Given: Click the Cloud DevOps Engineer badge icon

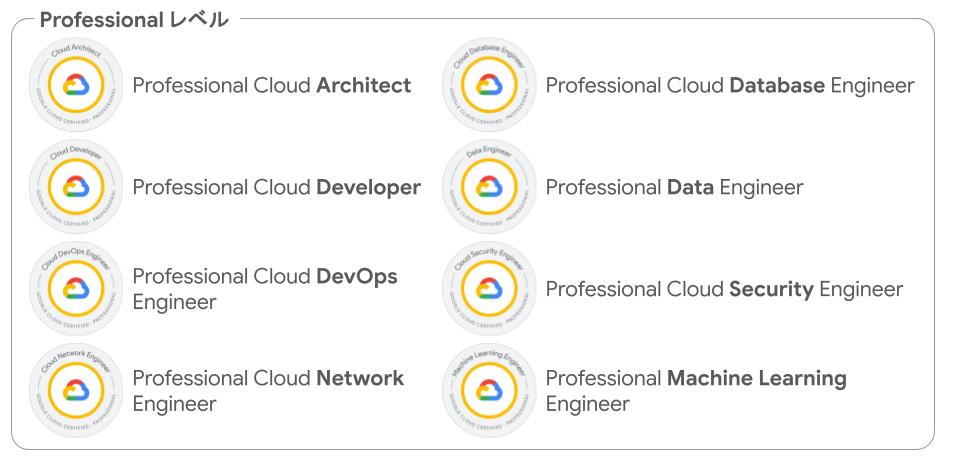Looking at the screenshot, I should click(x=76, y=288).
